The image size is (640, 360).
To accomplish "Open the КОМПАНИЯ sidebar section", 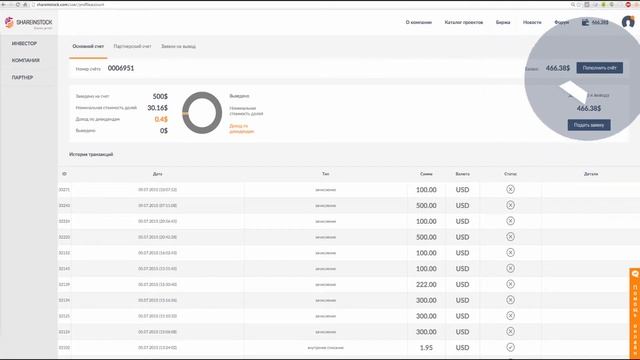I will coord(26,60).
